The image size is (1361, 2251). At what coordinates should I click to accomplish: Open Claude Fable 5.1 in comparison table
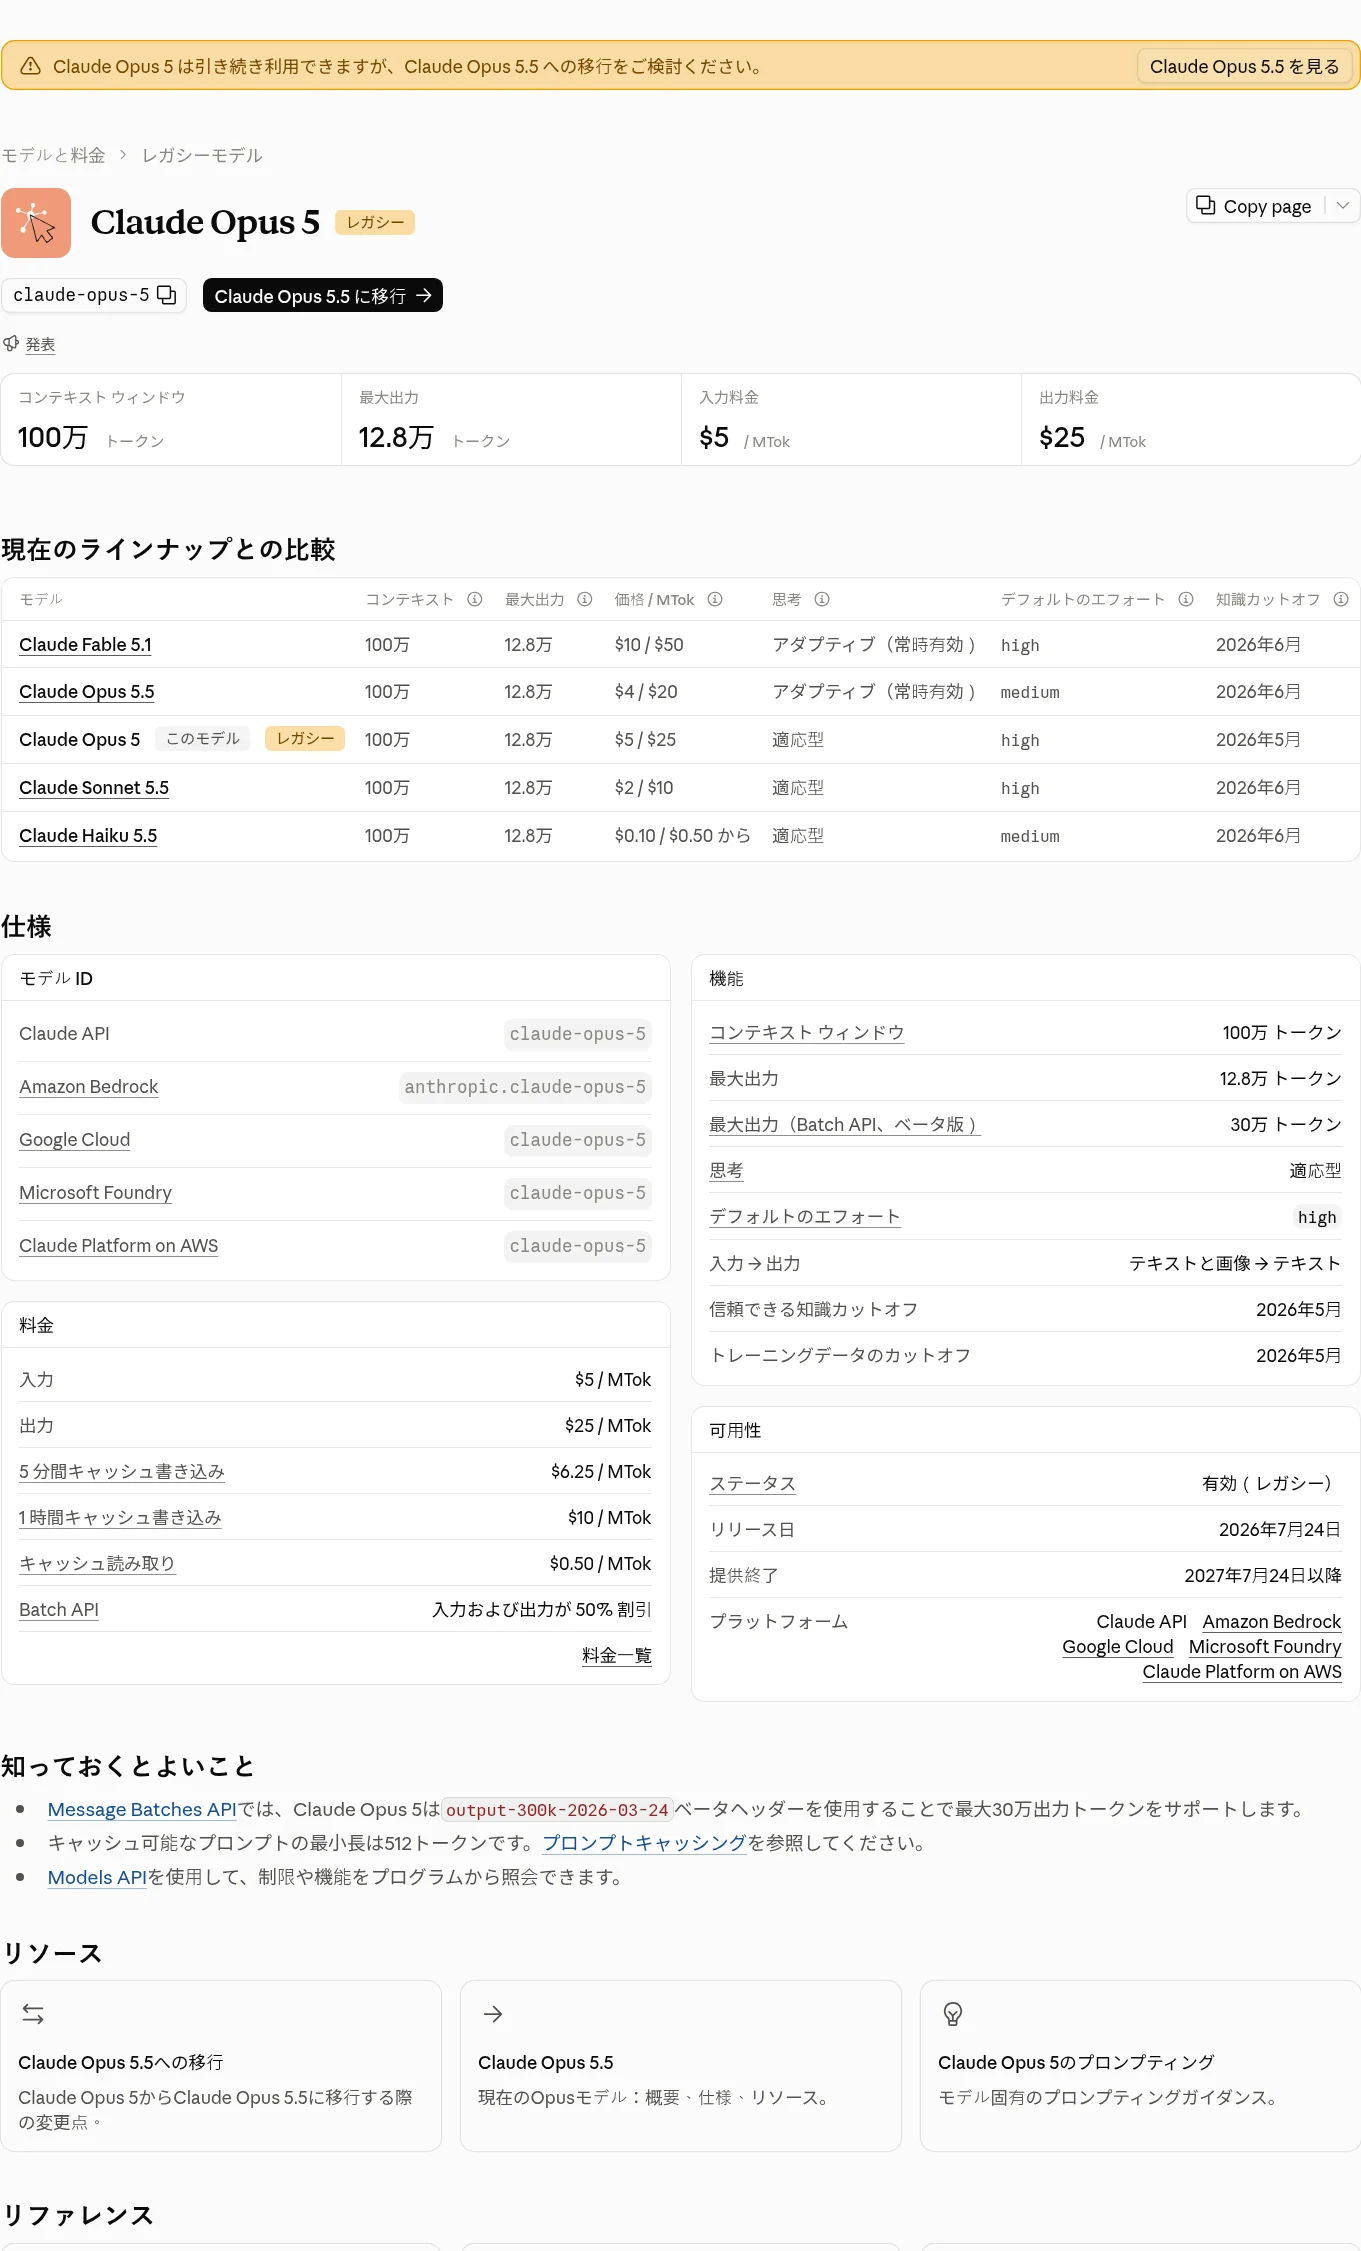[x=86, y=645]
